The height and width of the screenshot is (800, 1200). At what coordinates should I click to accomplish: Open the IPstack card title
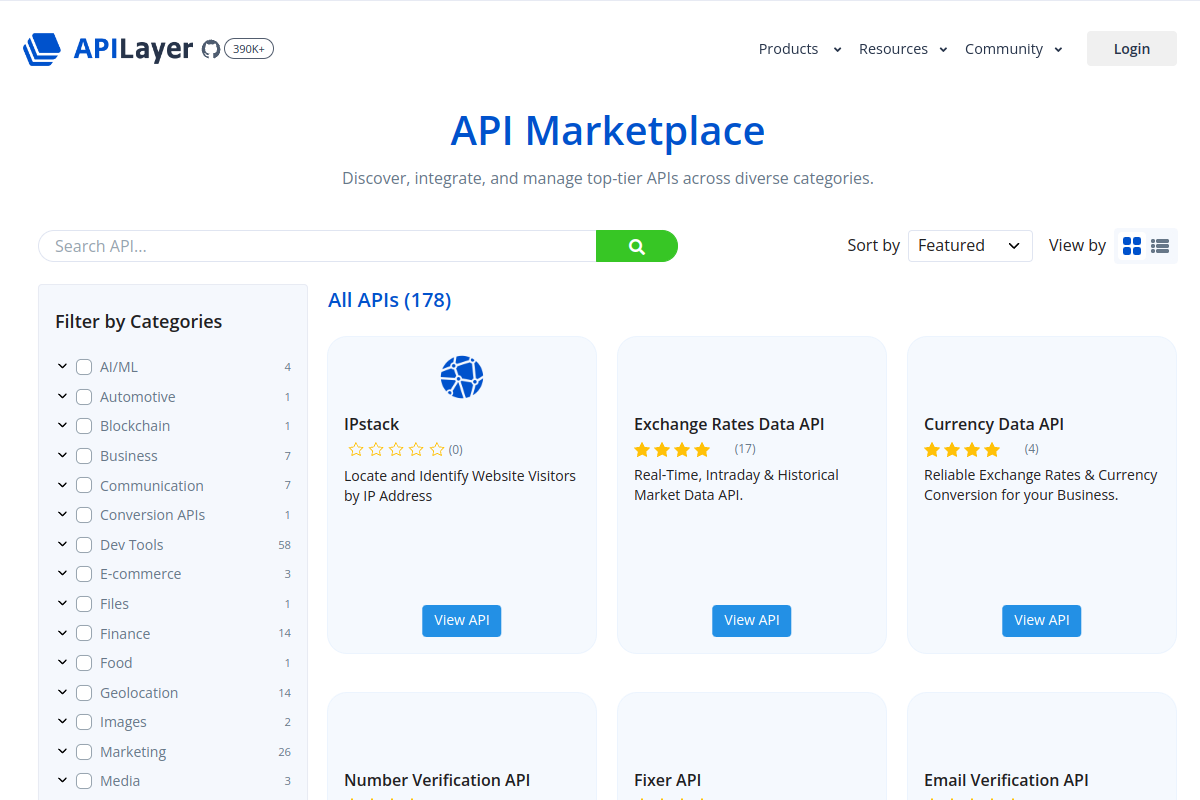pos(372,424)
